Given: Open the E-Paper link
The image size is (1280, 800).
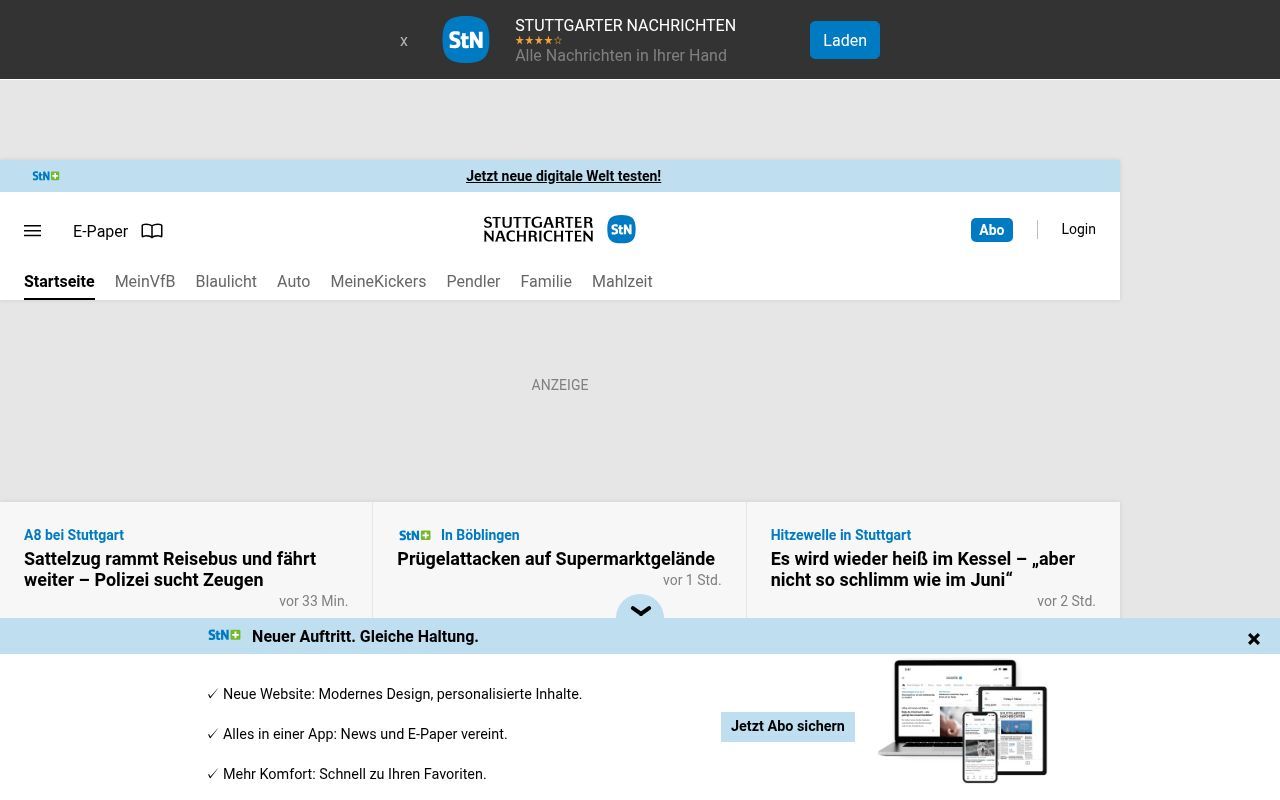Looking at the screenshot, I should pos(100,231).
